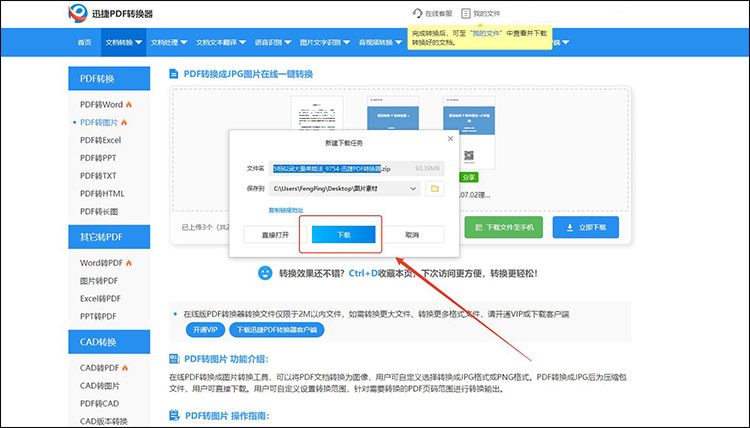Open the 保存到 path dropdown
Image resolution: width=750 pixels, height=428 pixels.
click(413, 188)
